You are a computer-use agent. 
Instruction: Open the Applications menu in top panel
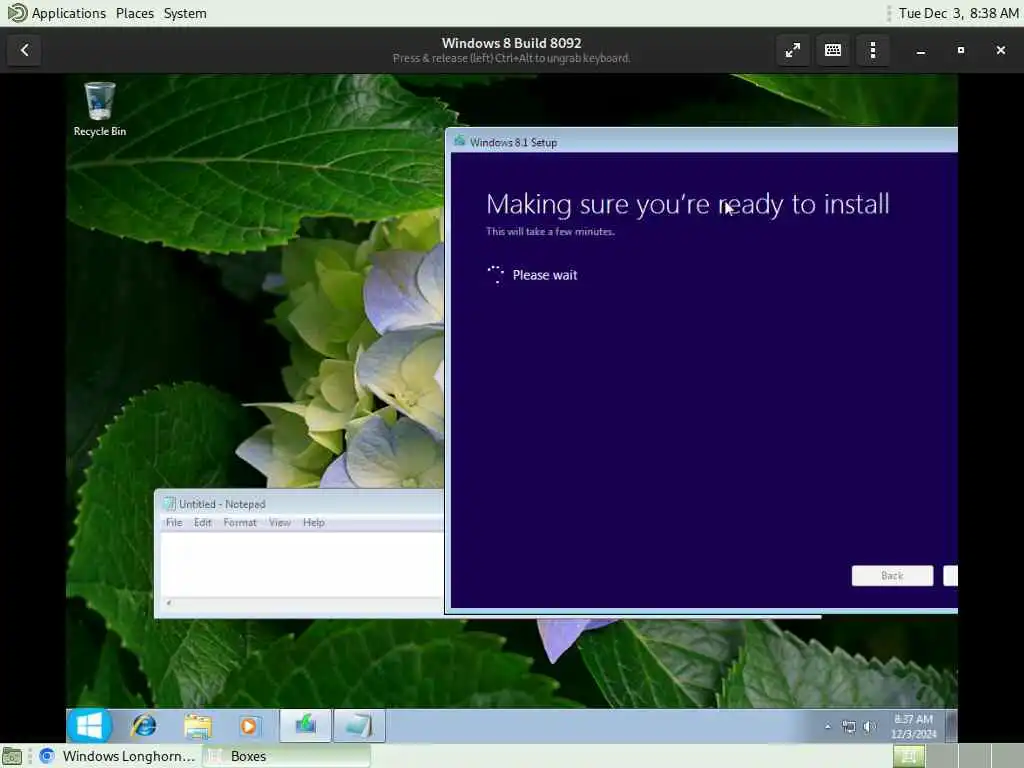click(x=68, y=13)
